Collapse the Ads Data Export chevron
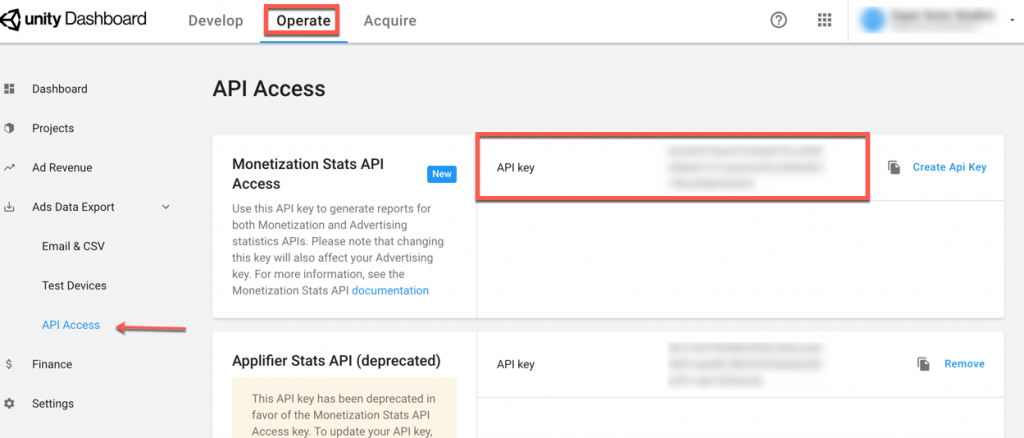The image size is (1024, 438). (x=166, y=207)
